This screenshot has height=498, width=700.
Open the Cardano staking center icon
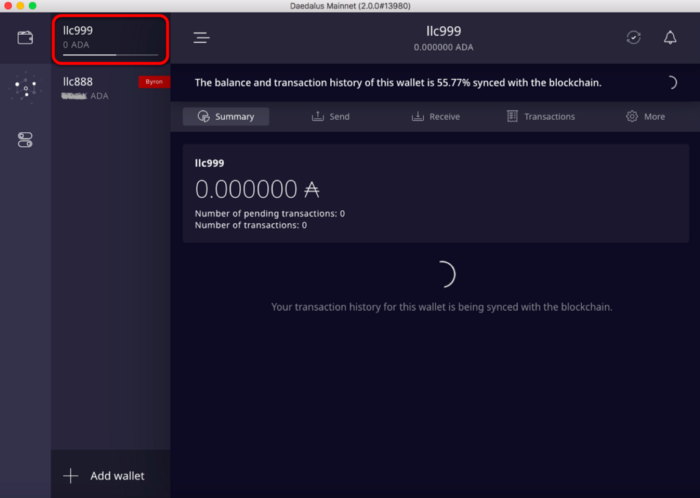point(25,89)
